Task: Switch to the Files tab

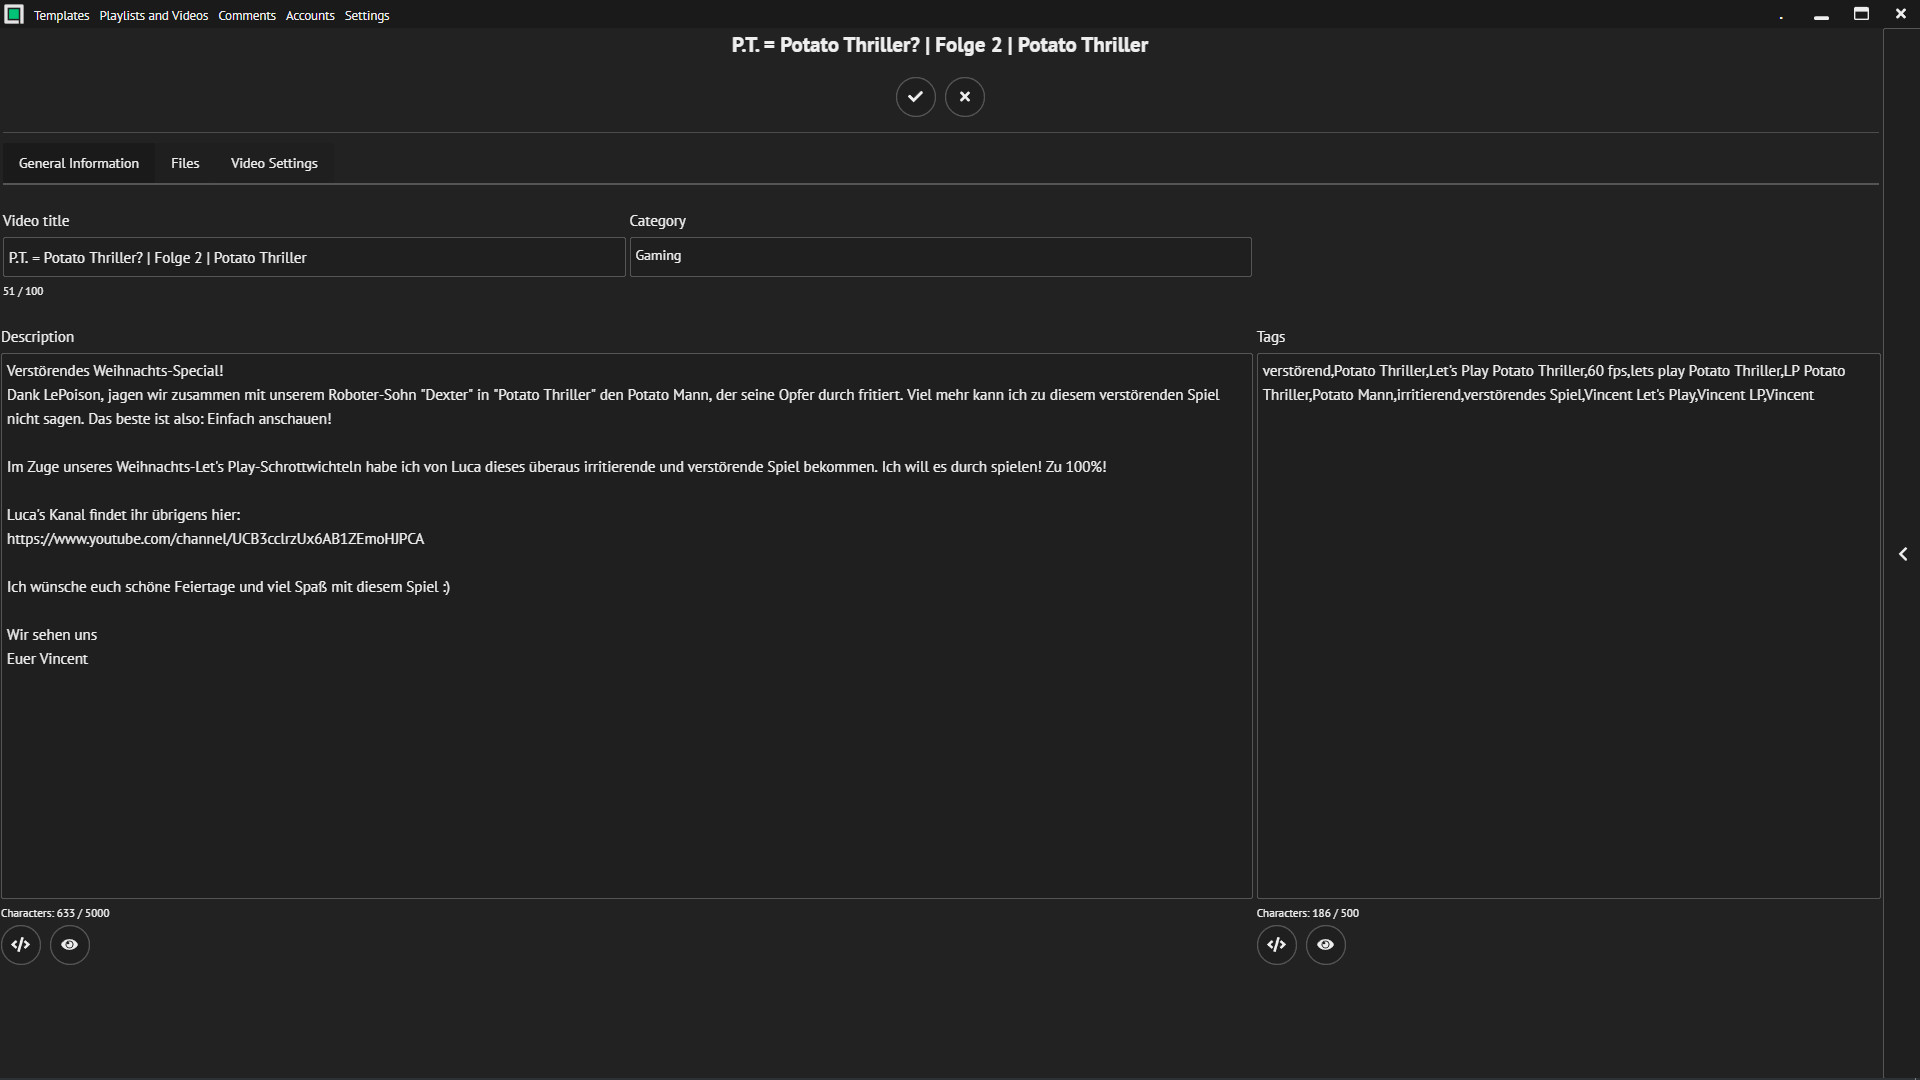Action: point(184,162)
